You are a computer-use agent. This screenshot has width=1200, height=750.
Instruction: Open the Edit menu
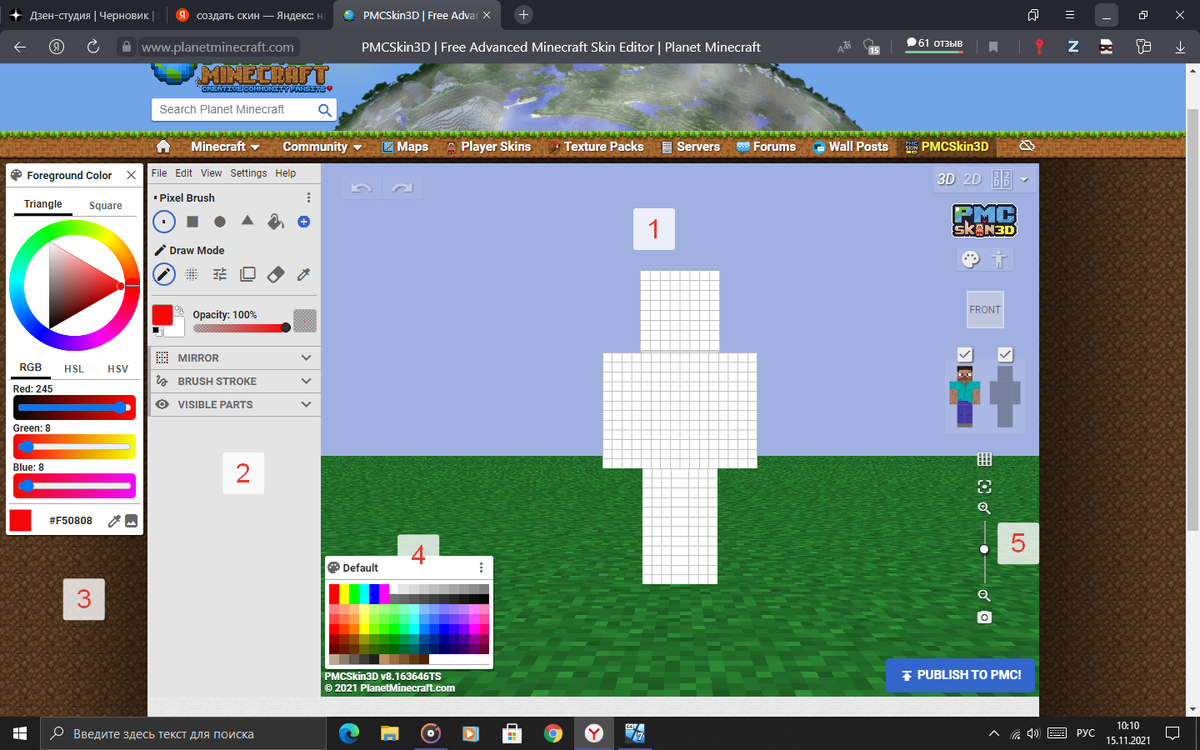[184, 173]
